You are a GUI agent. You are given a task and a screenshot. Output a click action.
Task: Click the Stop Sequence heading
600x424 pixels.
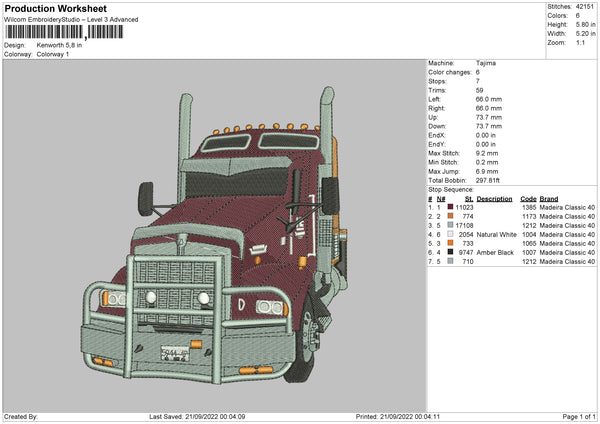pos(450,188)
